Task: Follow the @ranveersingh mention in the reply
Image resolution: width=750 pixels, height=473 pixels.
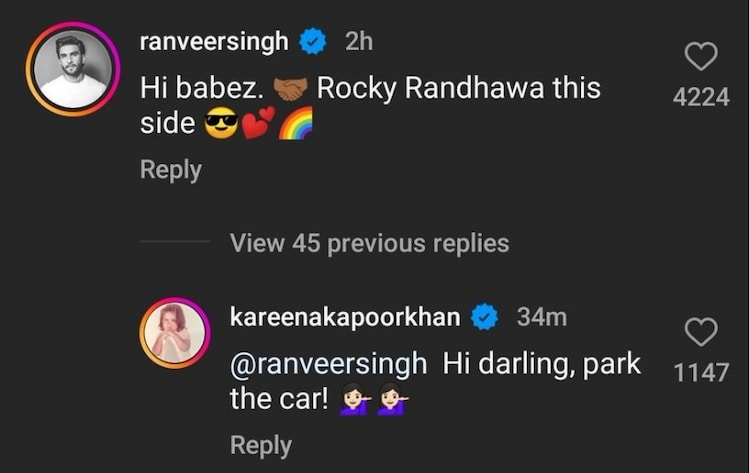Action: (x=328, y=363)
